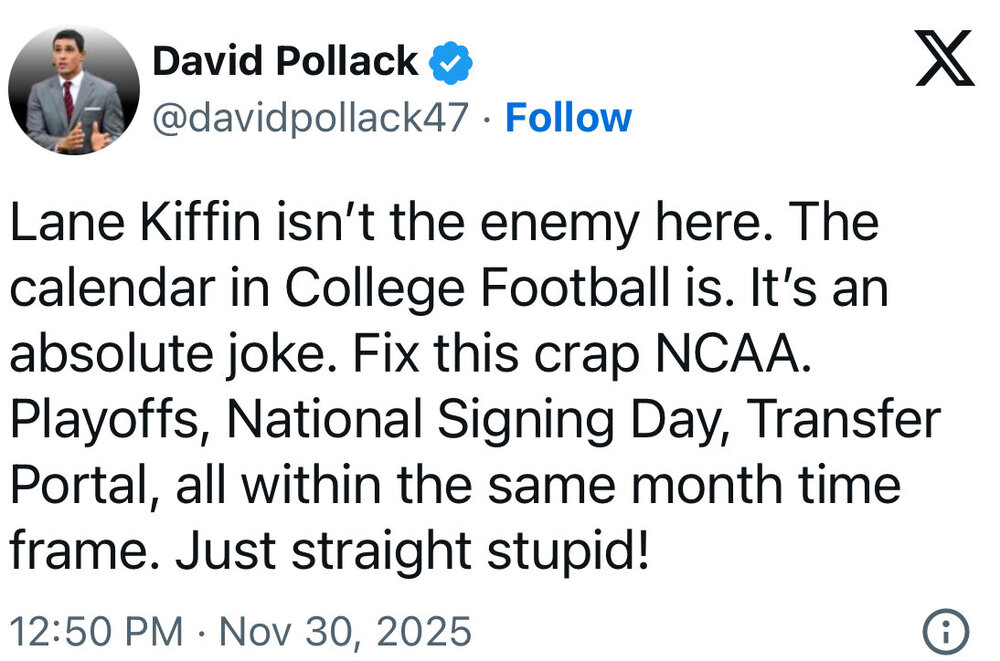Open the @davidpollack47 handle link
This screenshot has height=661, width=1000.
[310, 118]
